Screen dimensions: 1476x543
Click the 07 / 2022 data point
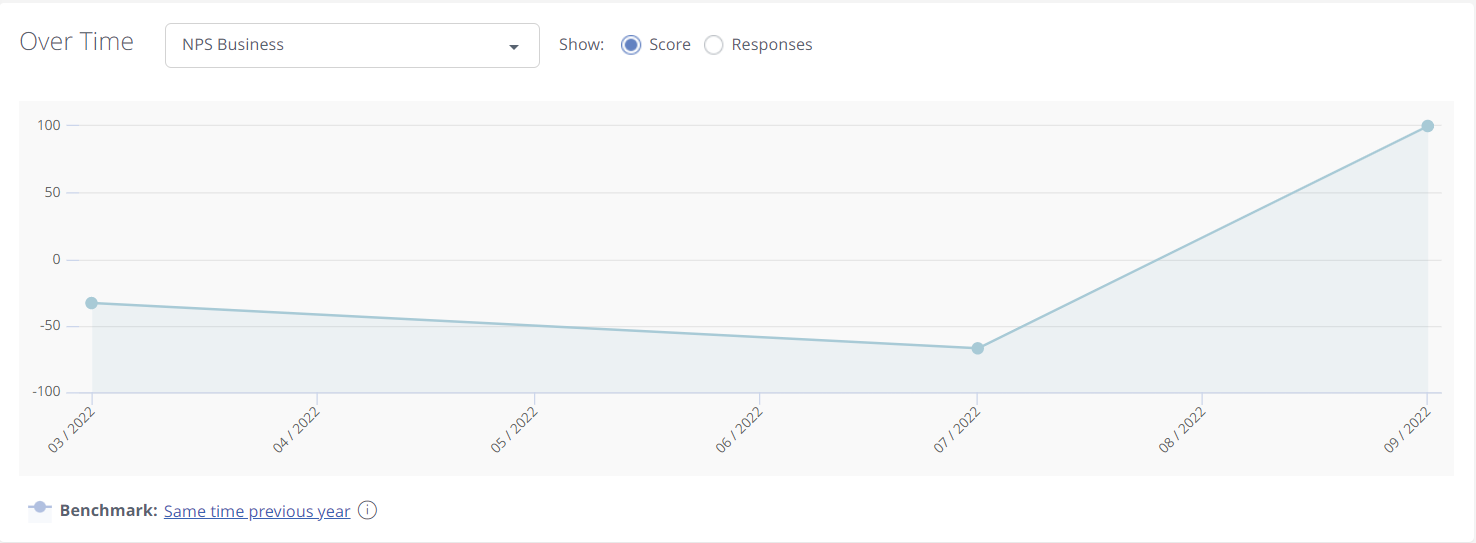978,348
